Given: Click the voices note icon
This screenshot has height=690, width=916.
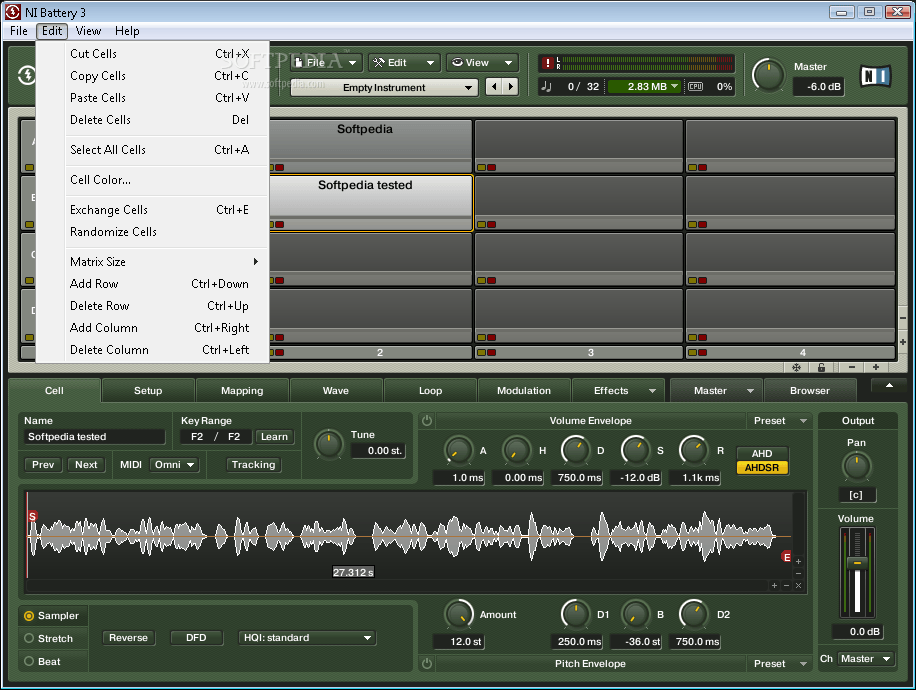Looking at the screenshot, I should [x=547, y=86].
